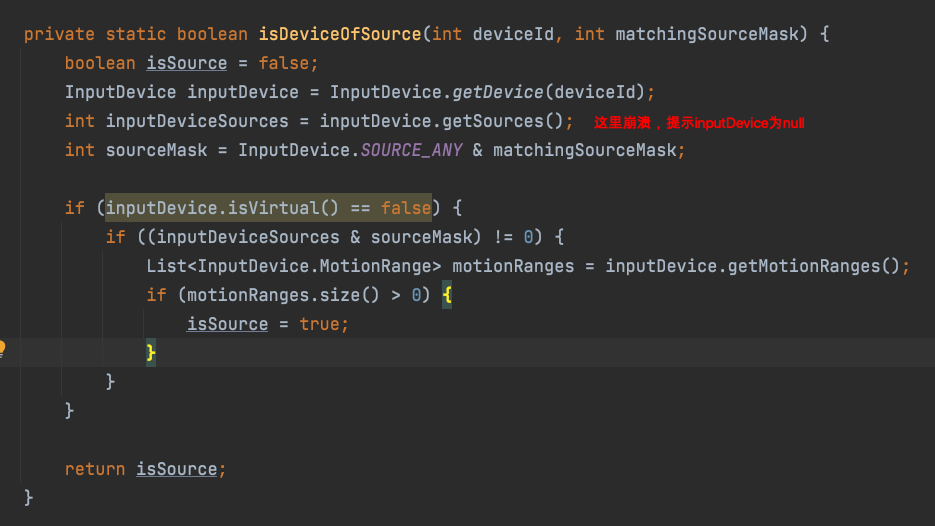Click the yellow lightbulb quick-fix icon
Image resolution: width=935 pixels, height=526 pixels.
click(x=3, y=349)
